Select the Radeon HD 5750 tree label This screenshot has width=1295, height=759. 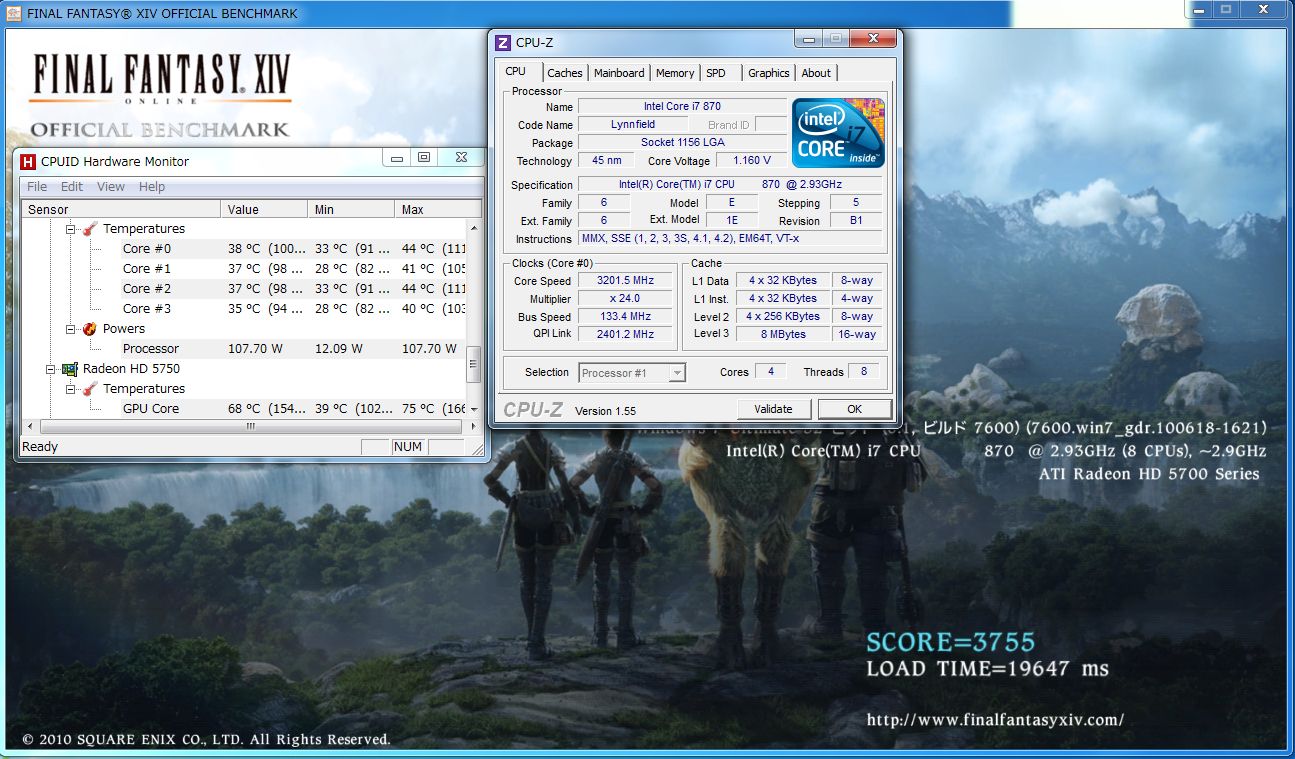click(132, 369)
